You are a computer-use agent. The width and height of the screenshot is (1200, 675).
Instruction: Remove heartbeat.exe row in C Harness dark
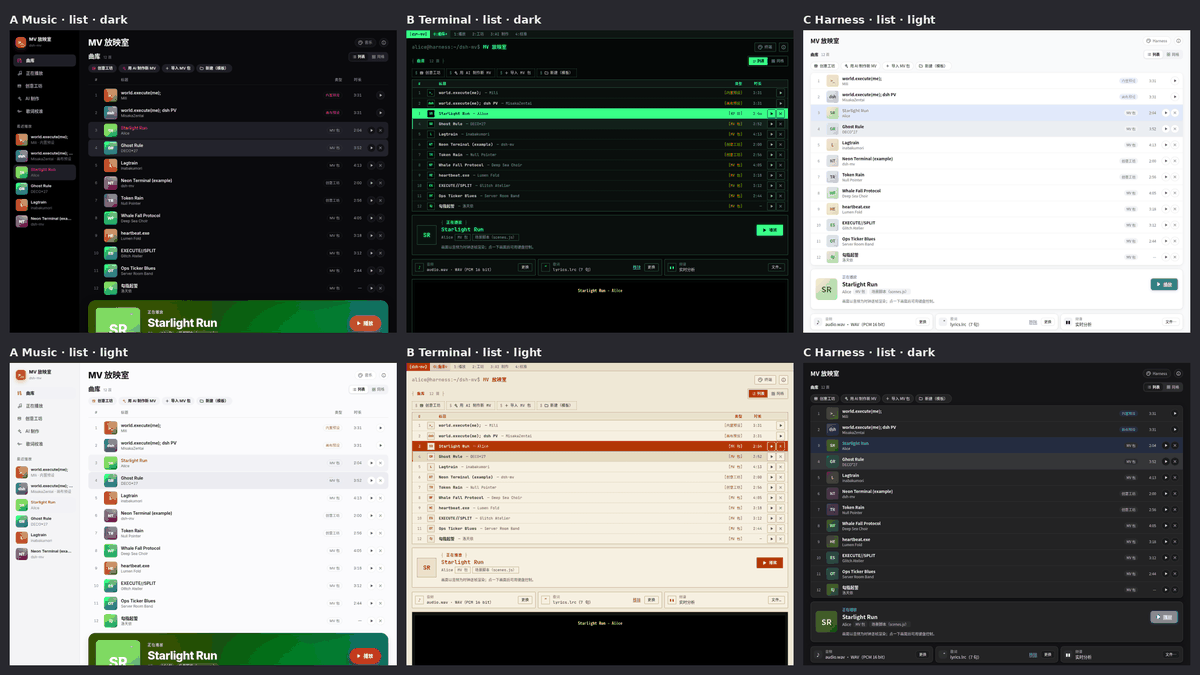tap(1175, 541)
